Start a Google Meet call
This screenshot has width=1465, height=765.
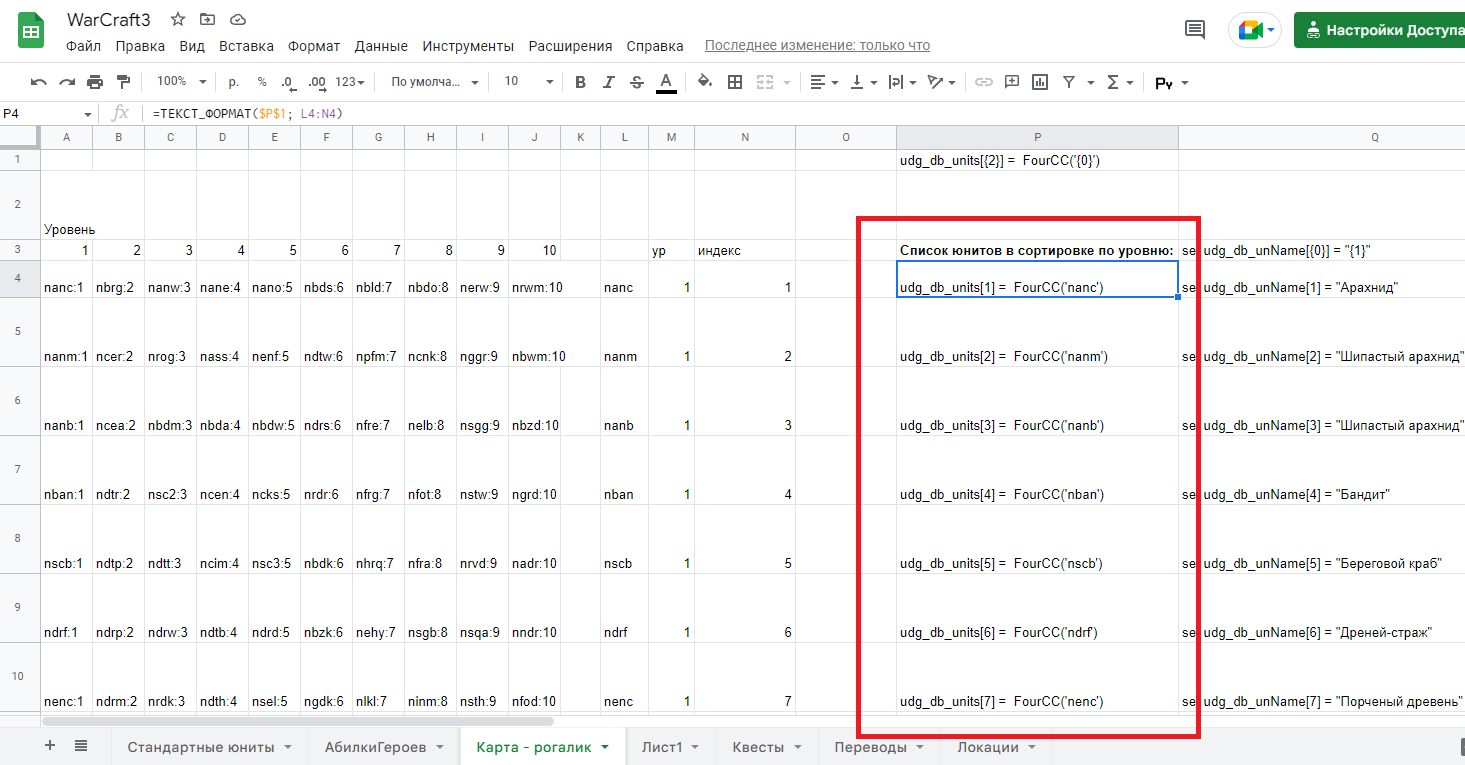pos(1255,30)
